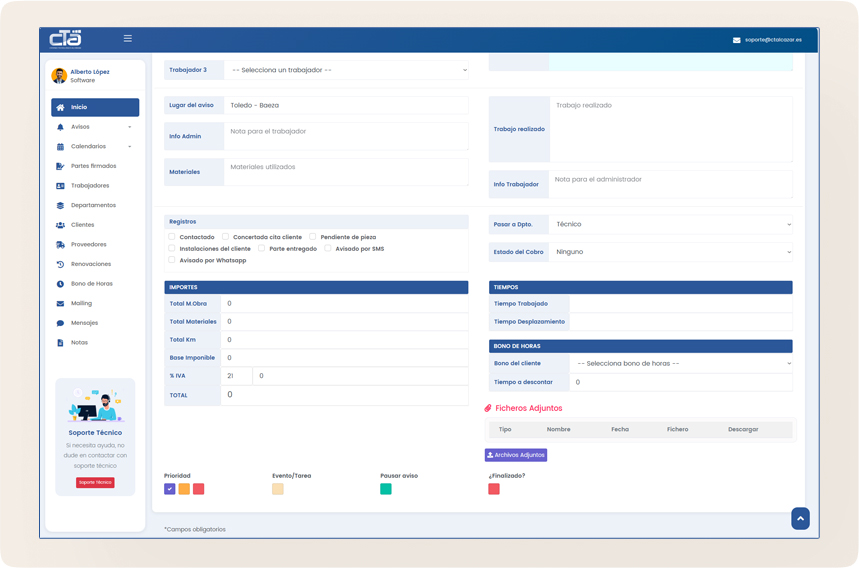Check the Contactado checkbox
This screenshot has width=859, height=568.
[171, 237]
